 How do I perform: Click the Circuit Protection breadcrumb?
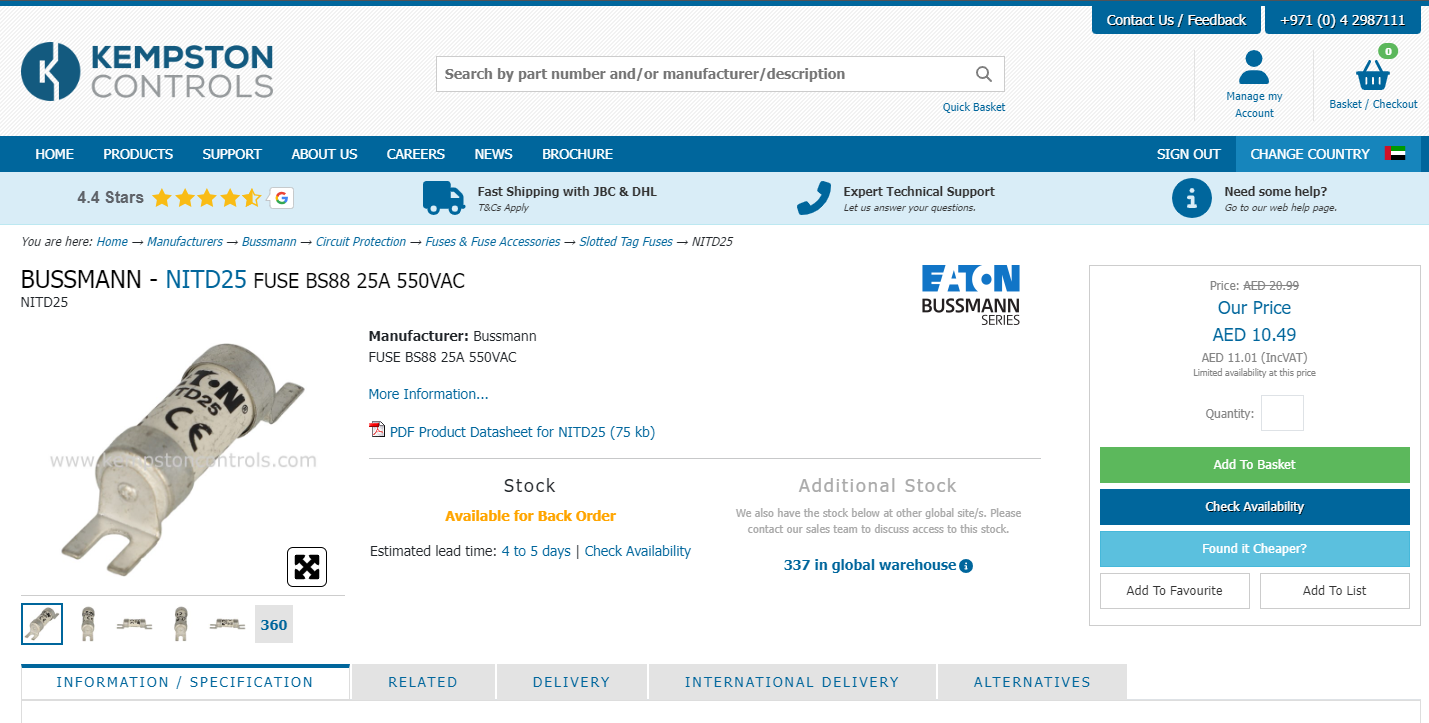coord(361,242)
